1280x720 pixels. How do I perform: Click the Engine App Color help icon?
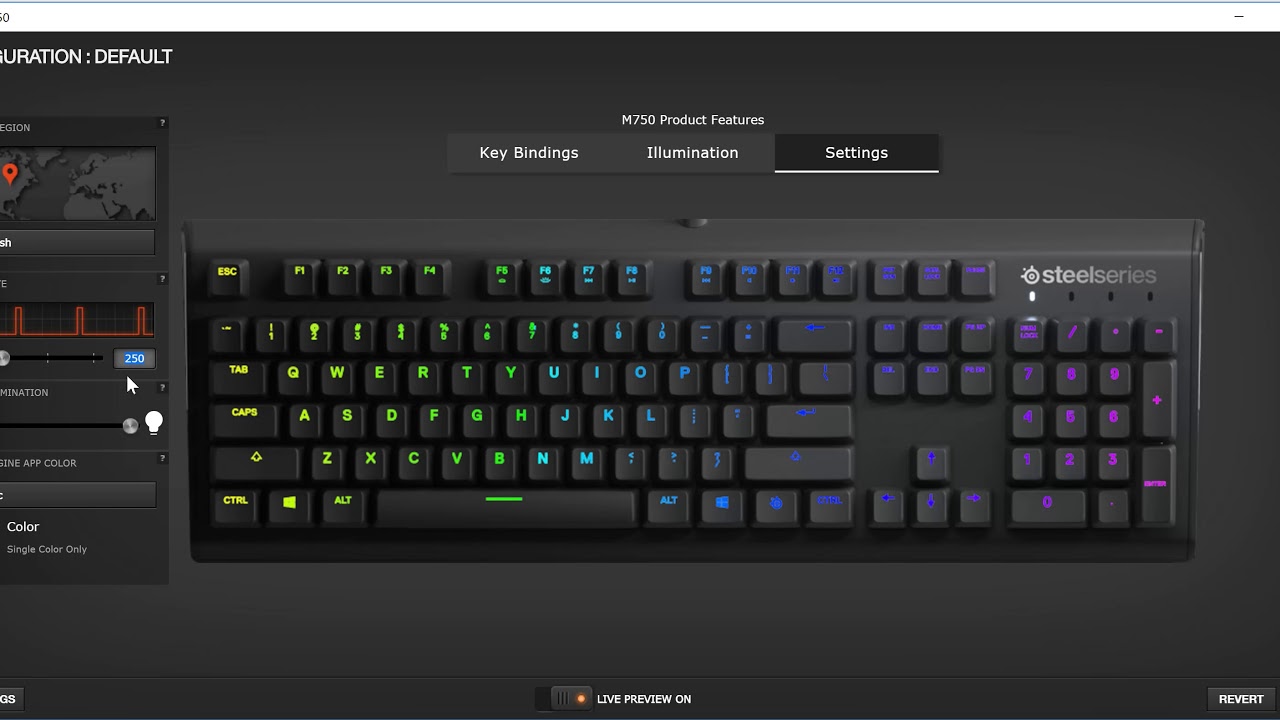pos(163,459)
